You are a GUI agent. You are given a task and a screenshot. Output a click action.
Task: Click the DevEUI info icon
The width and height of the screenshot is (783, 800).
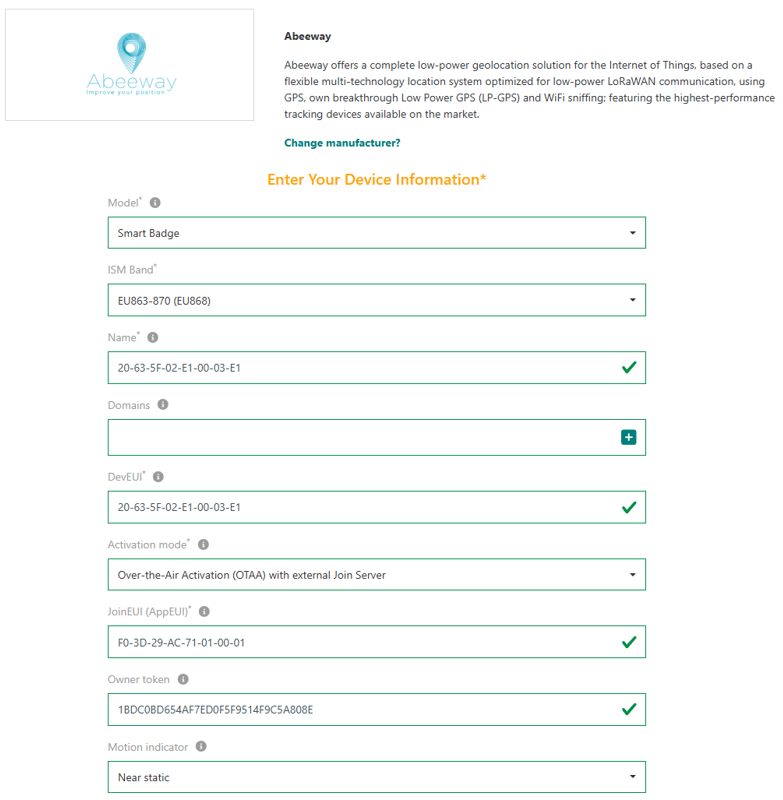[159, 478]
